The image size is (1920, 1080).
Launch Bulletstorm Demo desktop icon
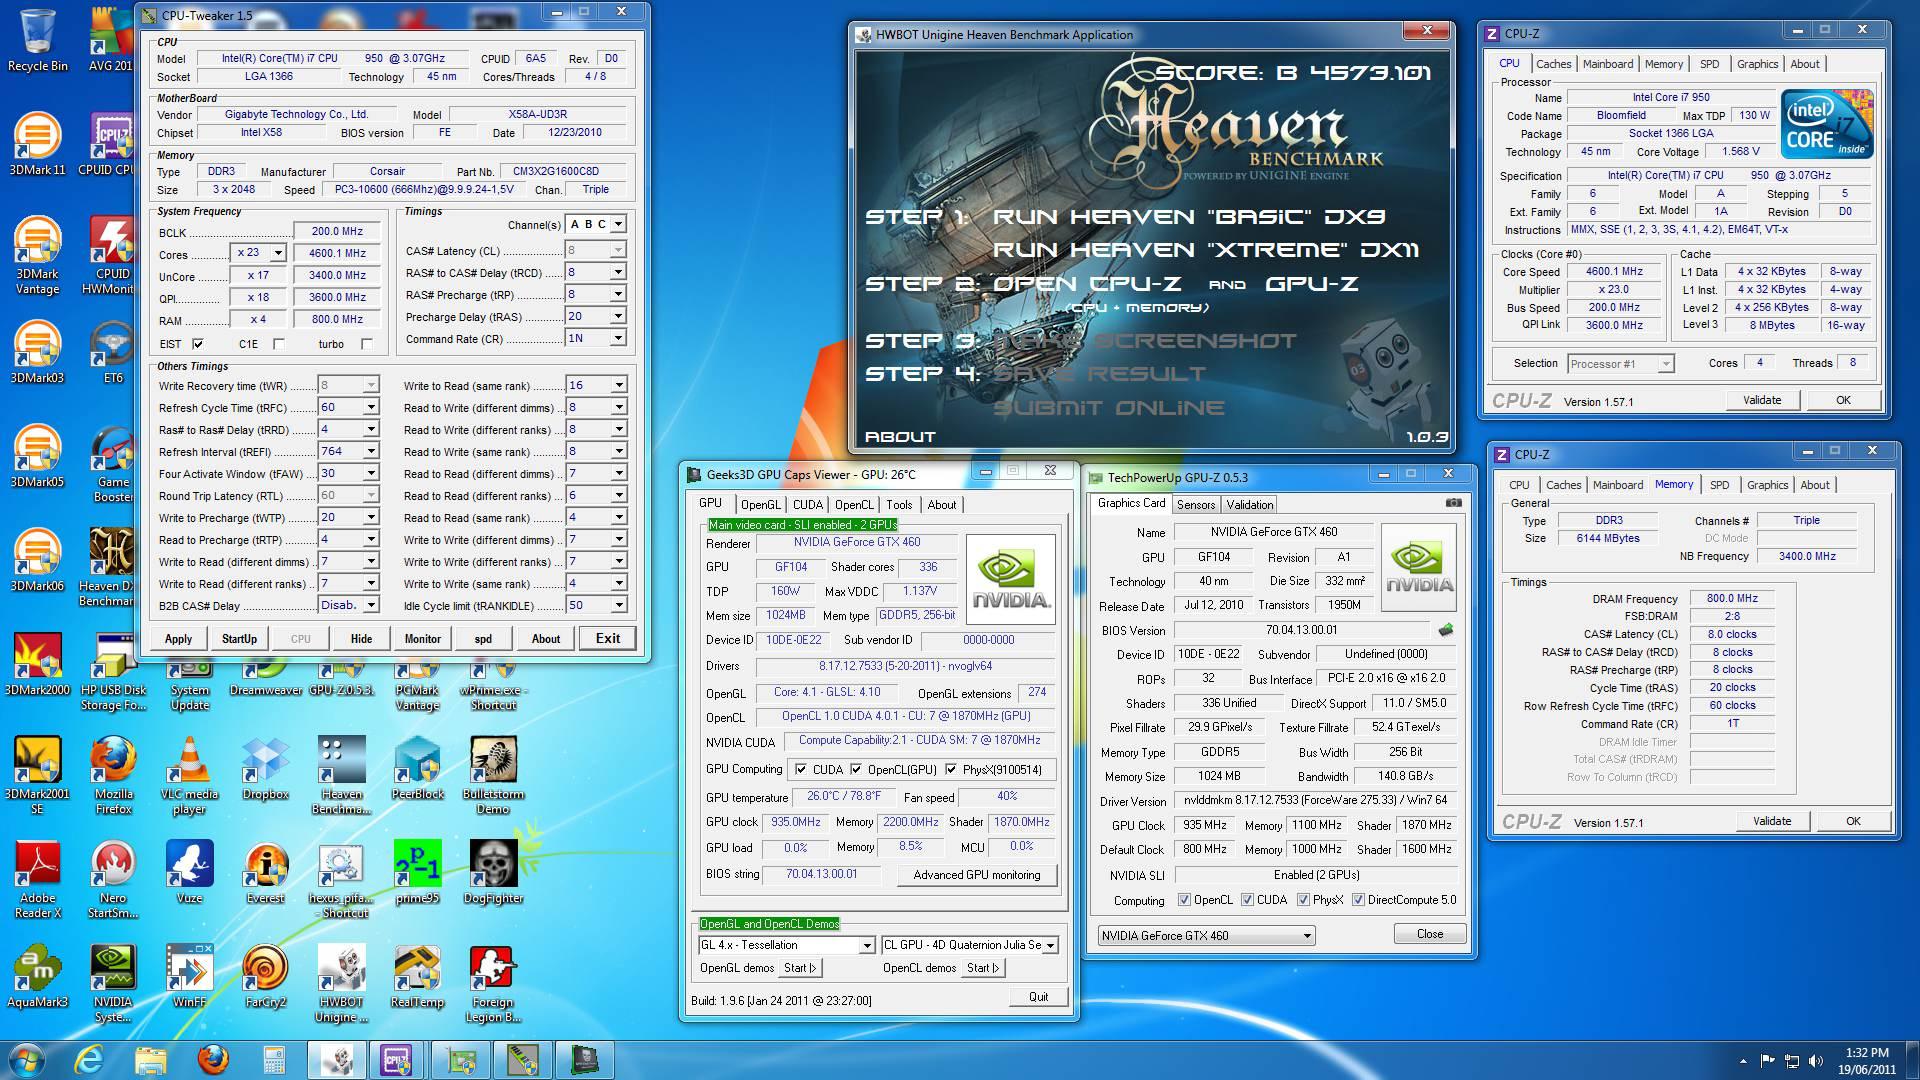coord(493,775)
